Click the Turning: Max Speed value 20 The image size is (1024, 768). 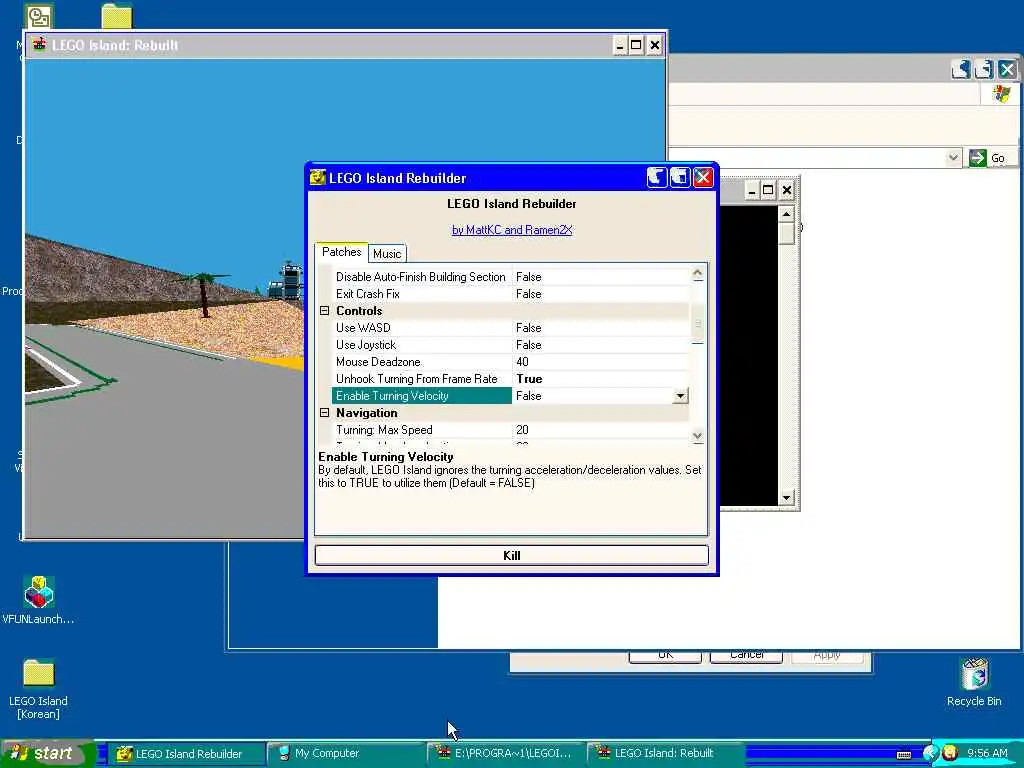click(x=522, y=430)
